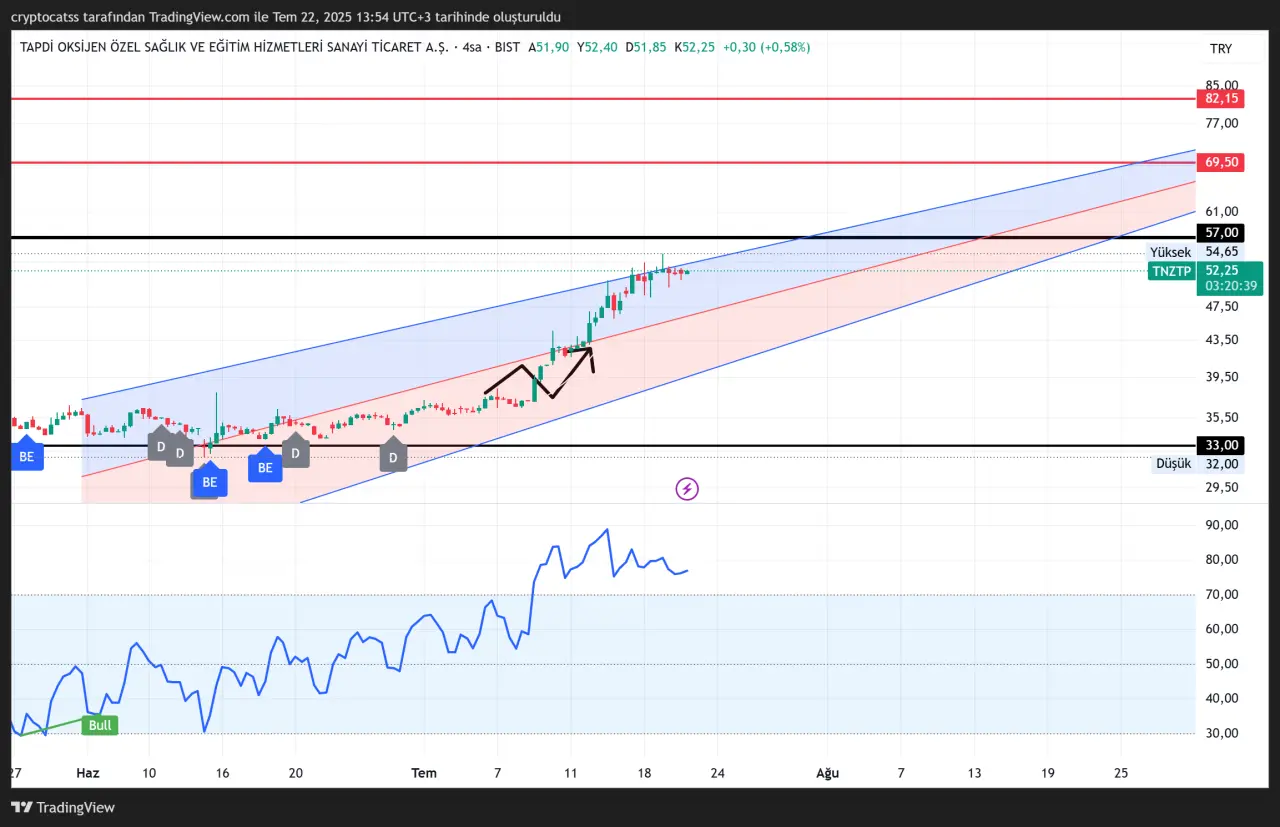Select the black 33,00 support label

(x=1221, y=445)
